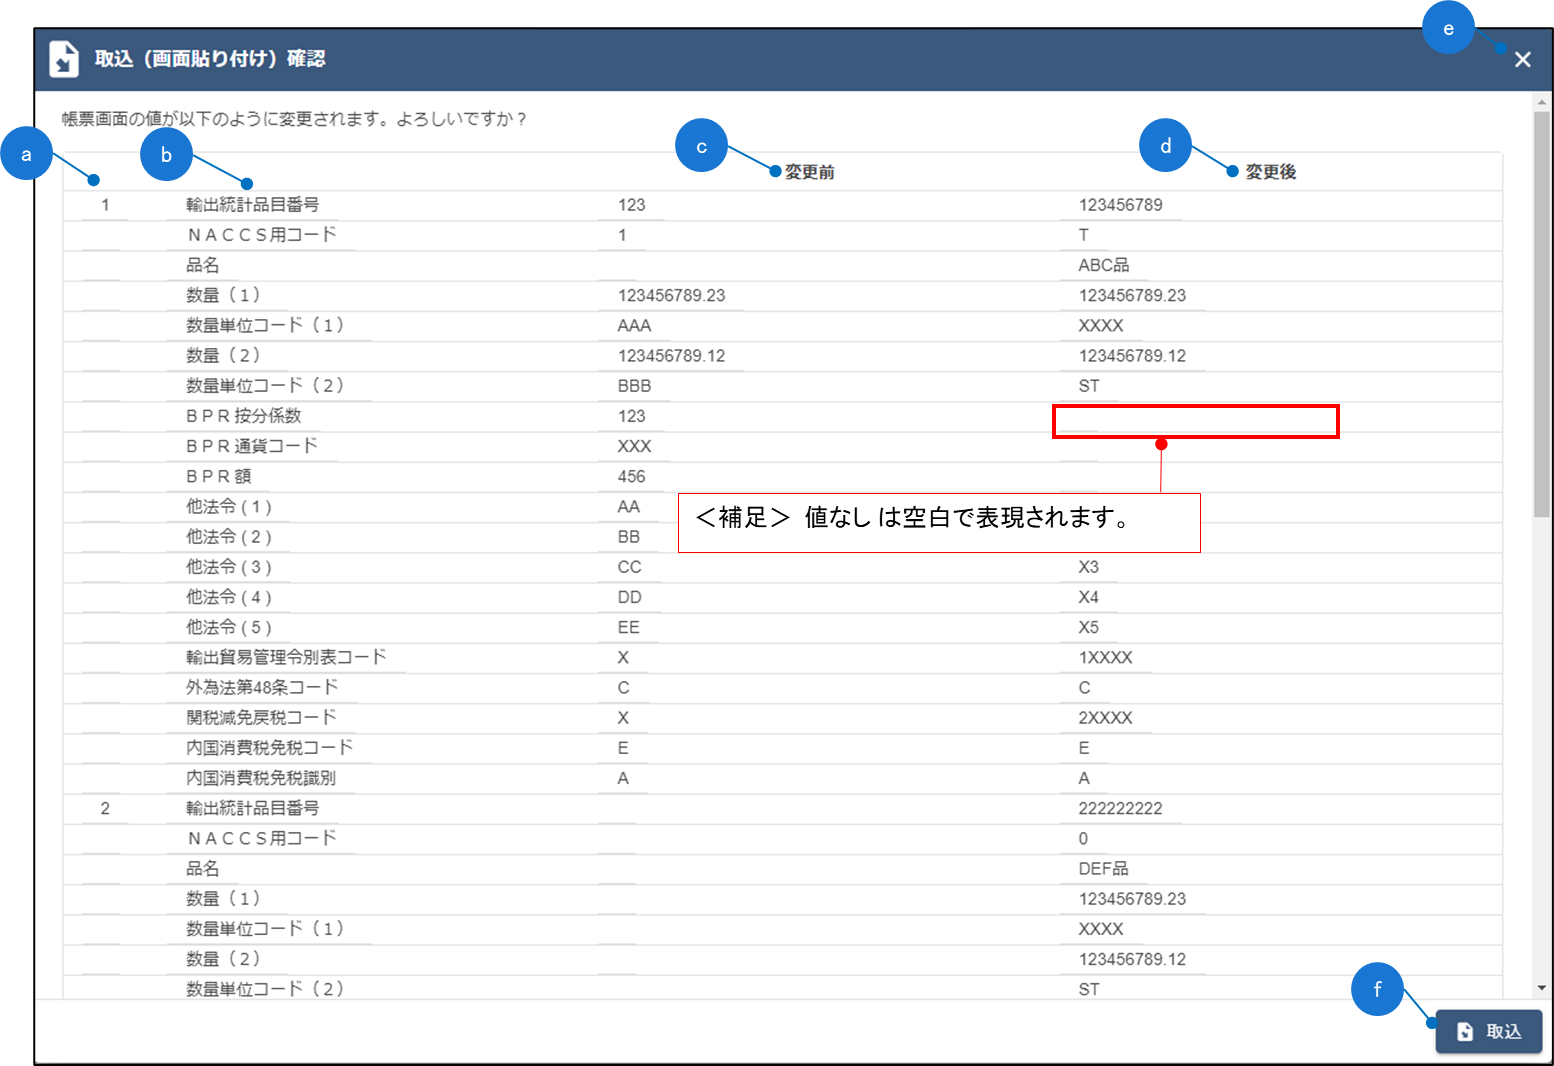Click the 内国消費税免税識別 row label
This screenshot has height=1066, width=1554.
point(260,778)
